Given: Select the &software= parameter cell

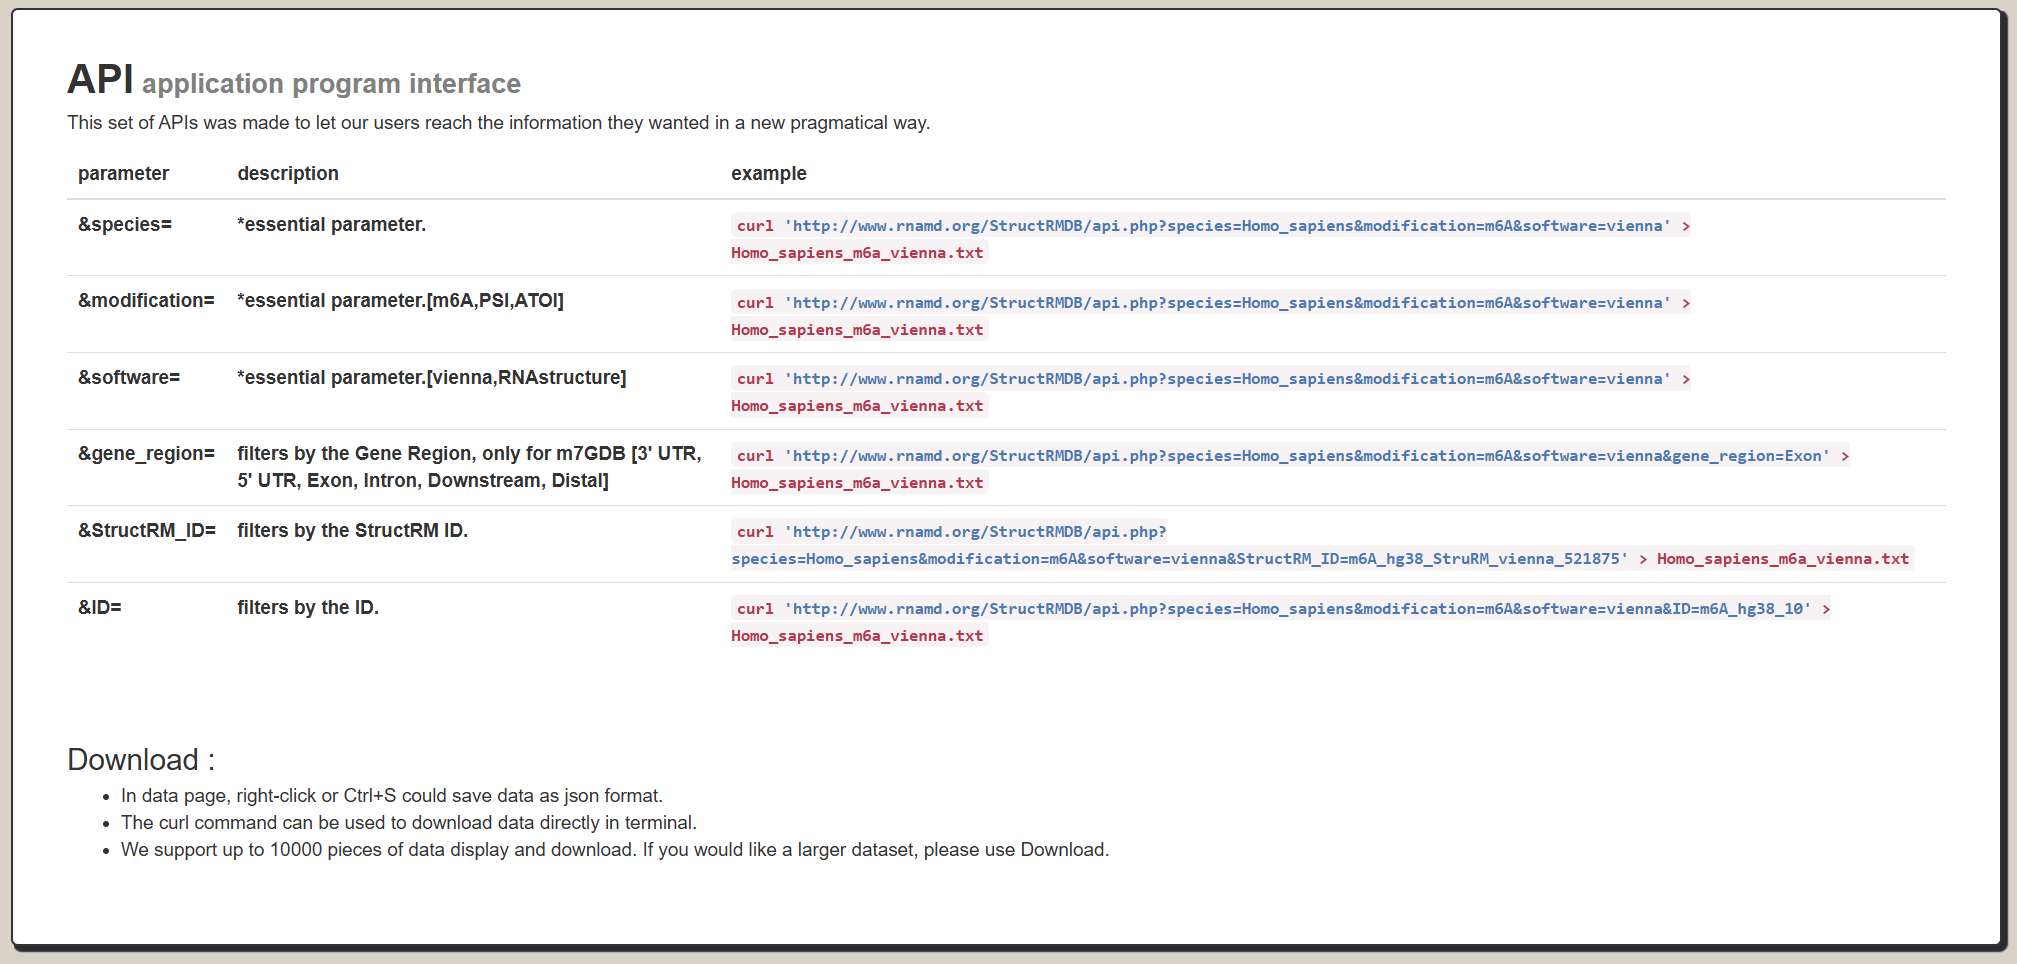Looking at the screenshot, I should pos(129,378).
